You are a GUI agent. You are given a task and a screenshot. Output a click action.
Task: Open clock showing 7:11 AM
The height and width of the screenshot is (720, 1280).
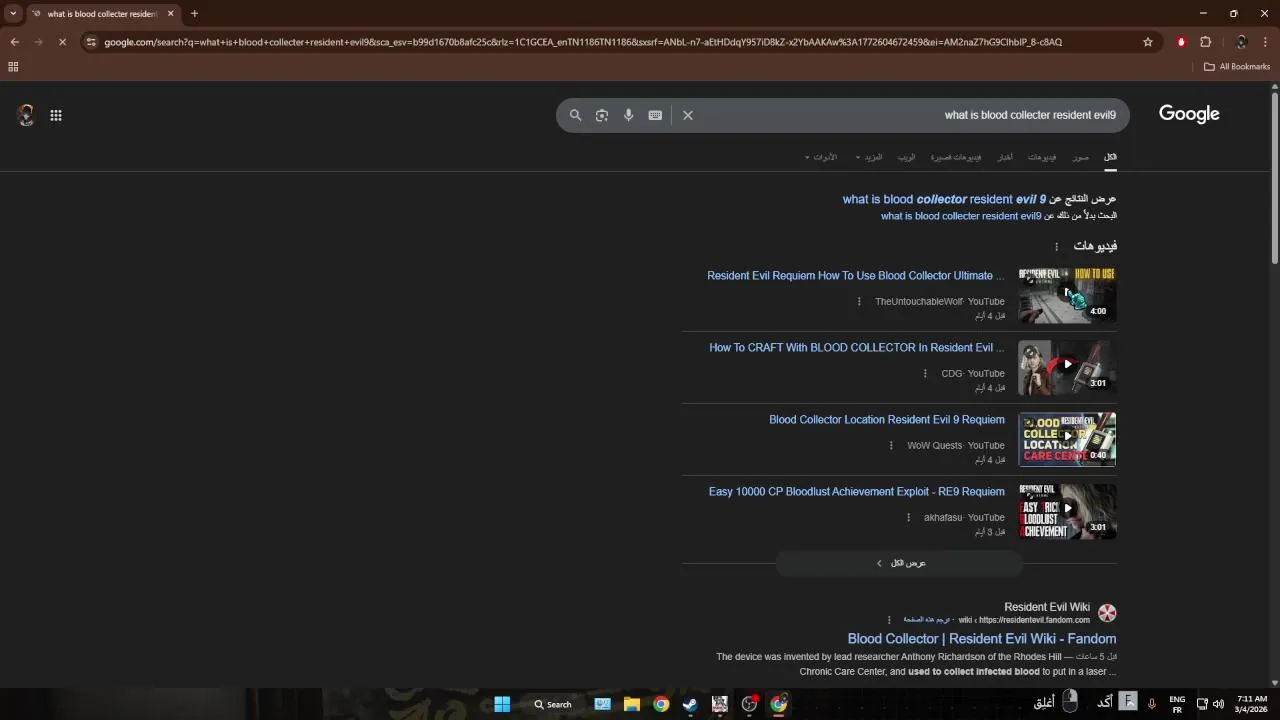click(x=1252, y=704)
